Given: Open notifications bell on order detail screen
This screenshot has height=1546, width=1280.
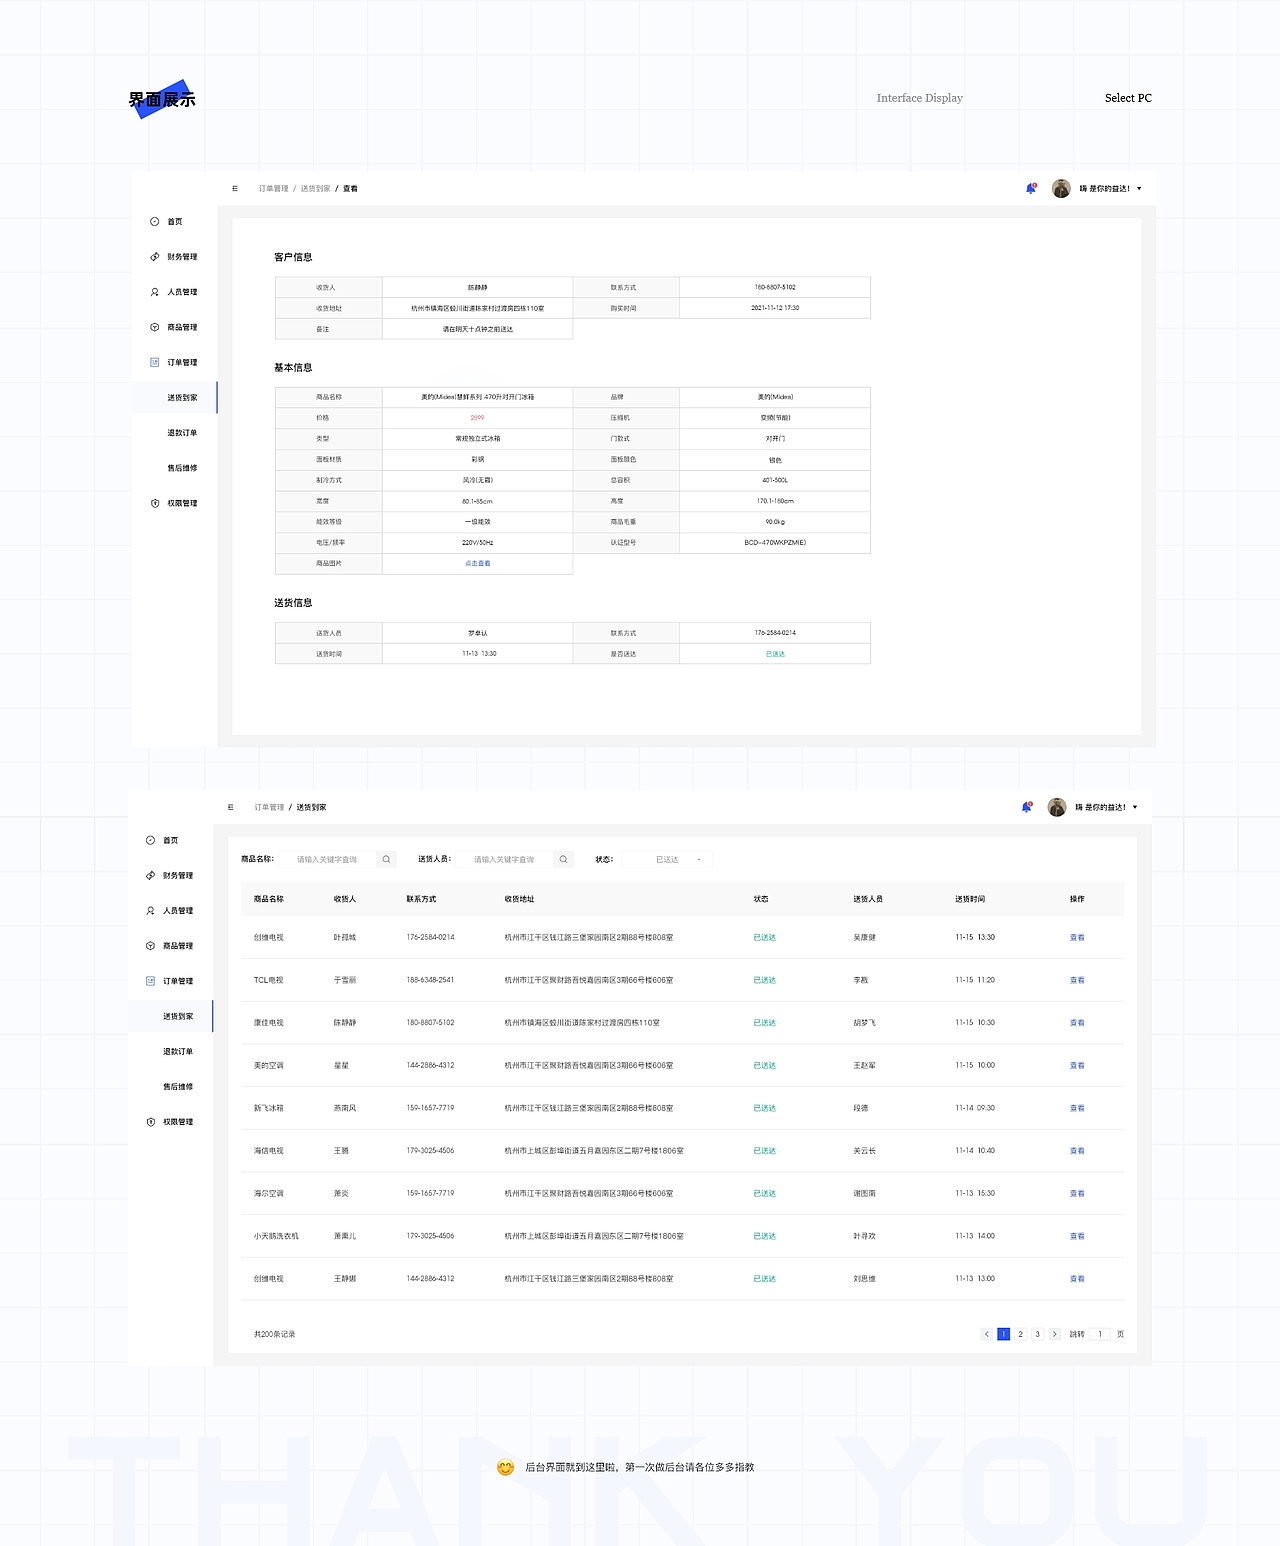Looking at the screenshot, I should [1031, 188].
